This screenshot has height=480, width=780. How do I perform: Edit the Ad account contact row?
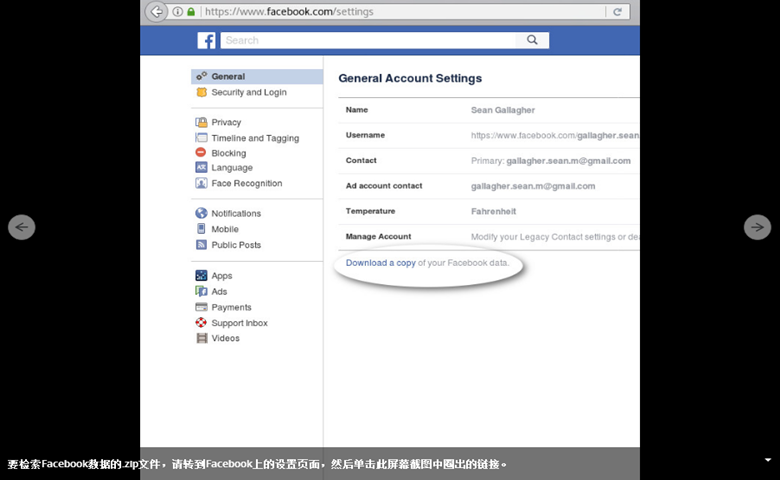coord(489,186)
